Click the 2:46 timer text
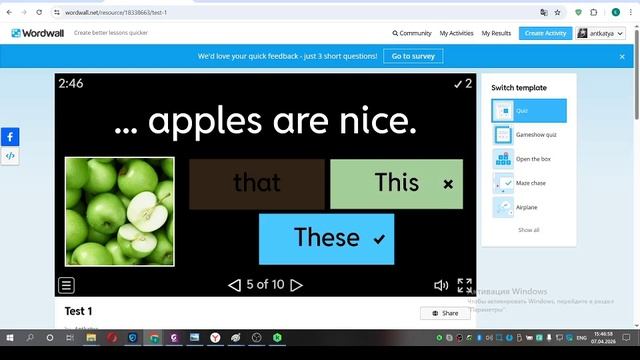640x360 pixels. click(71, 84)
